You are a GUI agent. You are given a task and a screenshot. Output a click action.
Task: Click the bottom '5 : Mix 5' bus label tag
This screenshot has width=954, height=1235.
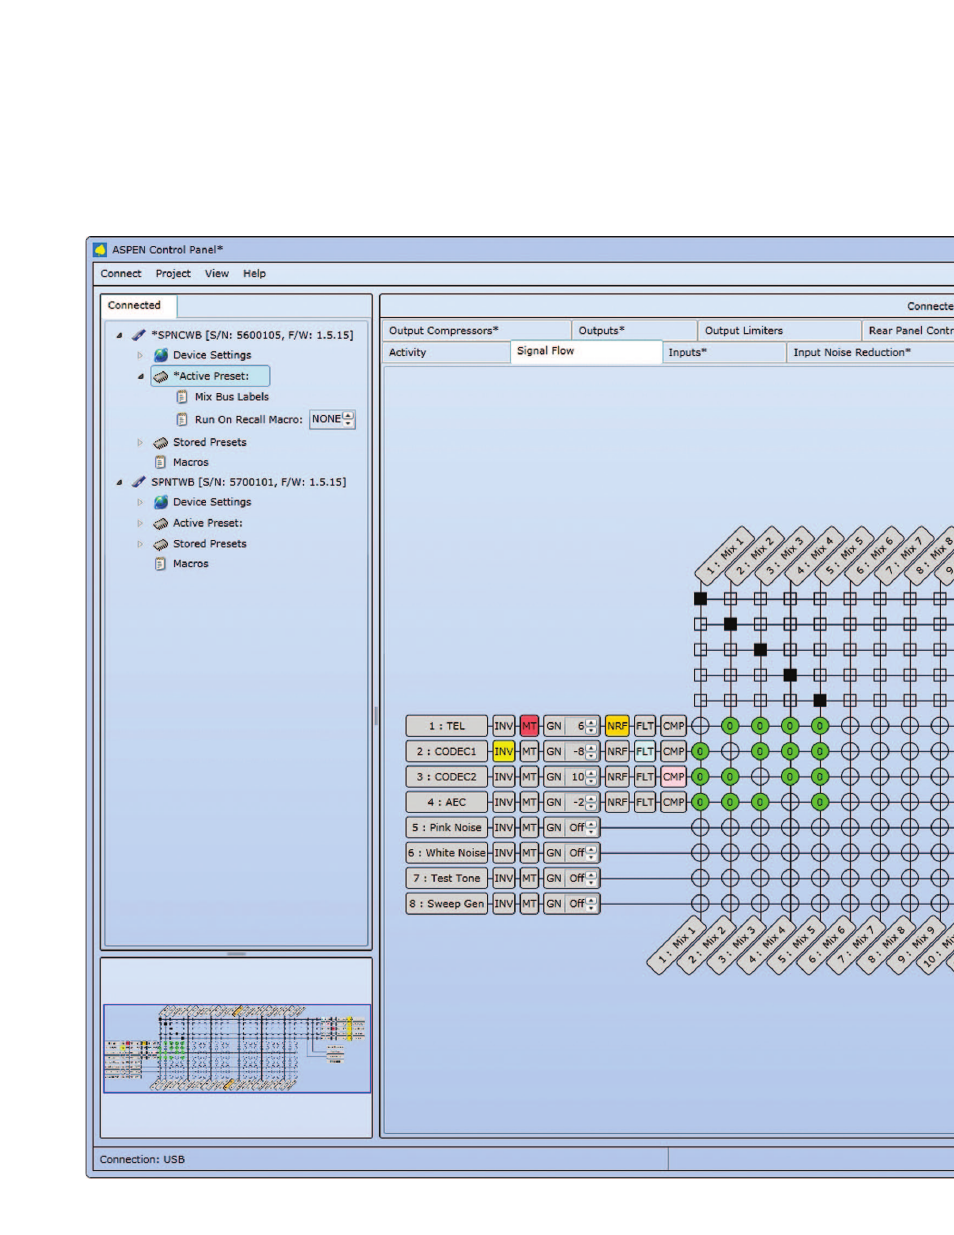796,944
